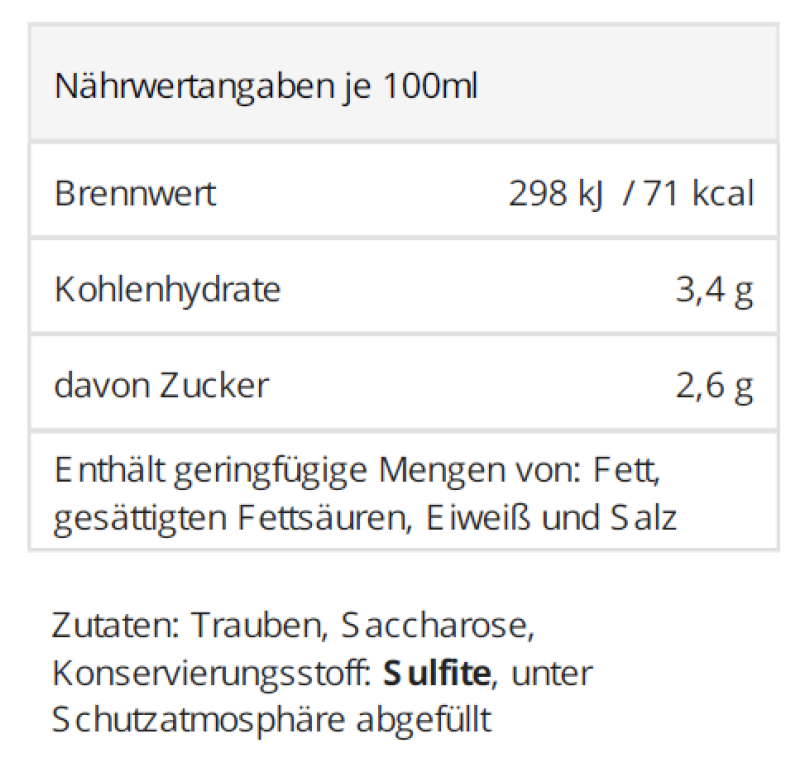The width and height of the screenshot is (799, 758).
Task: Select the "Brennwert" row label
Action: [x=135, y=193]
